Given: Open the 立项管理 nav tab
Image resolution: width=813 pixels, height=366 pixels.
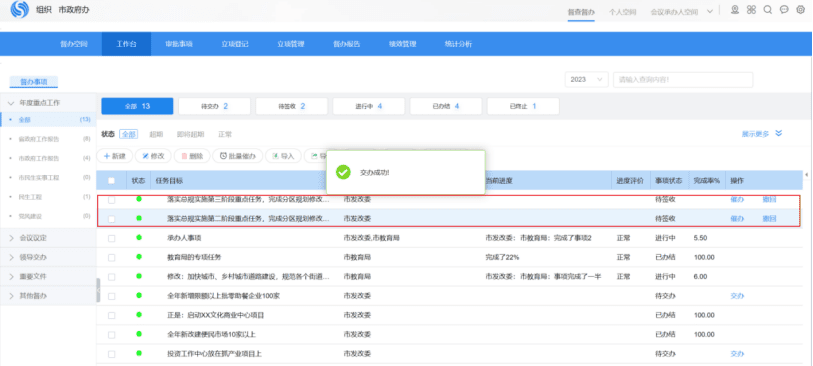Looking at the screenshot, I should tap(291, 44).
